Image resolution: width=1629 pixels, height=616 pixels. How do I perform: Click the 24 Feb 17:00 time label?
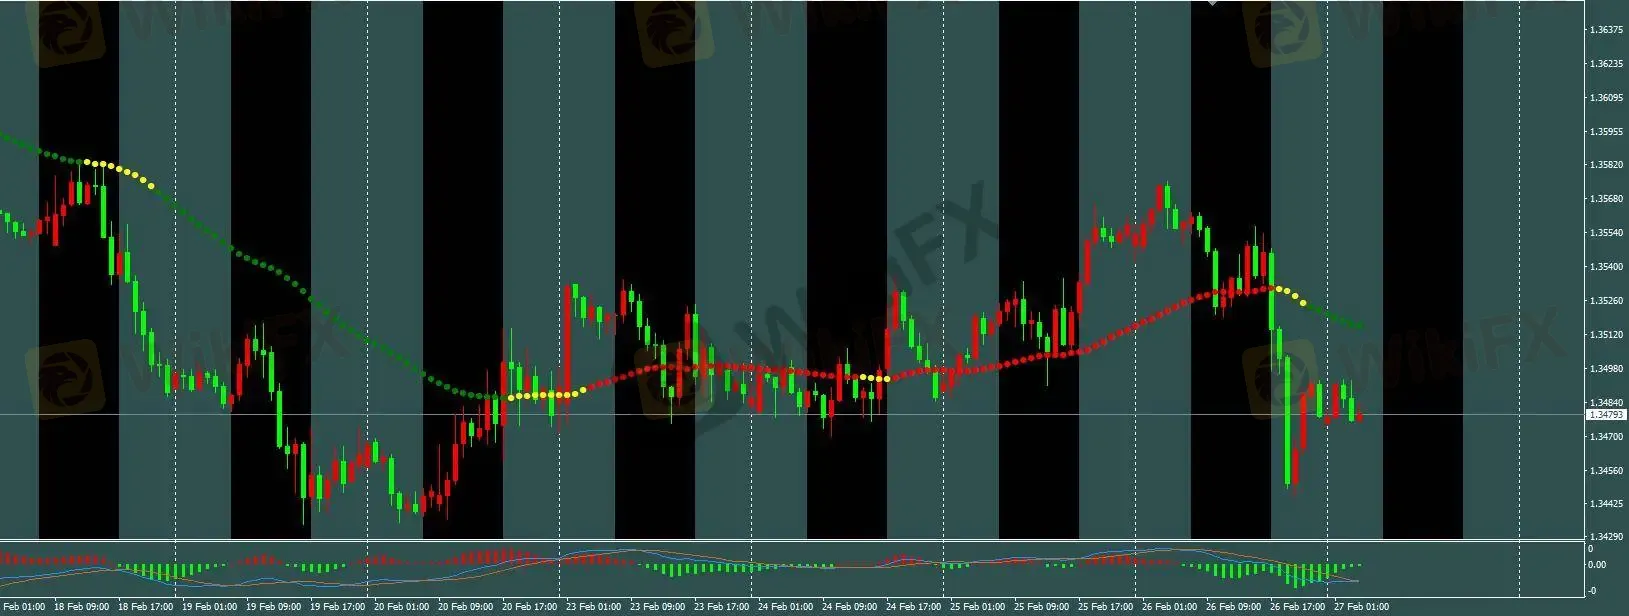click(913, 607)
